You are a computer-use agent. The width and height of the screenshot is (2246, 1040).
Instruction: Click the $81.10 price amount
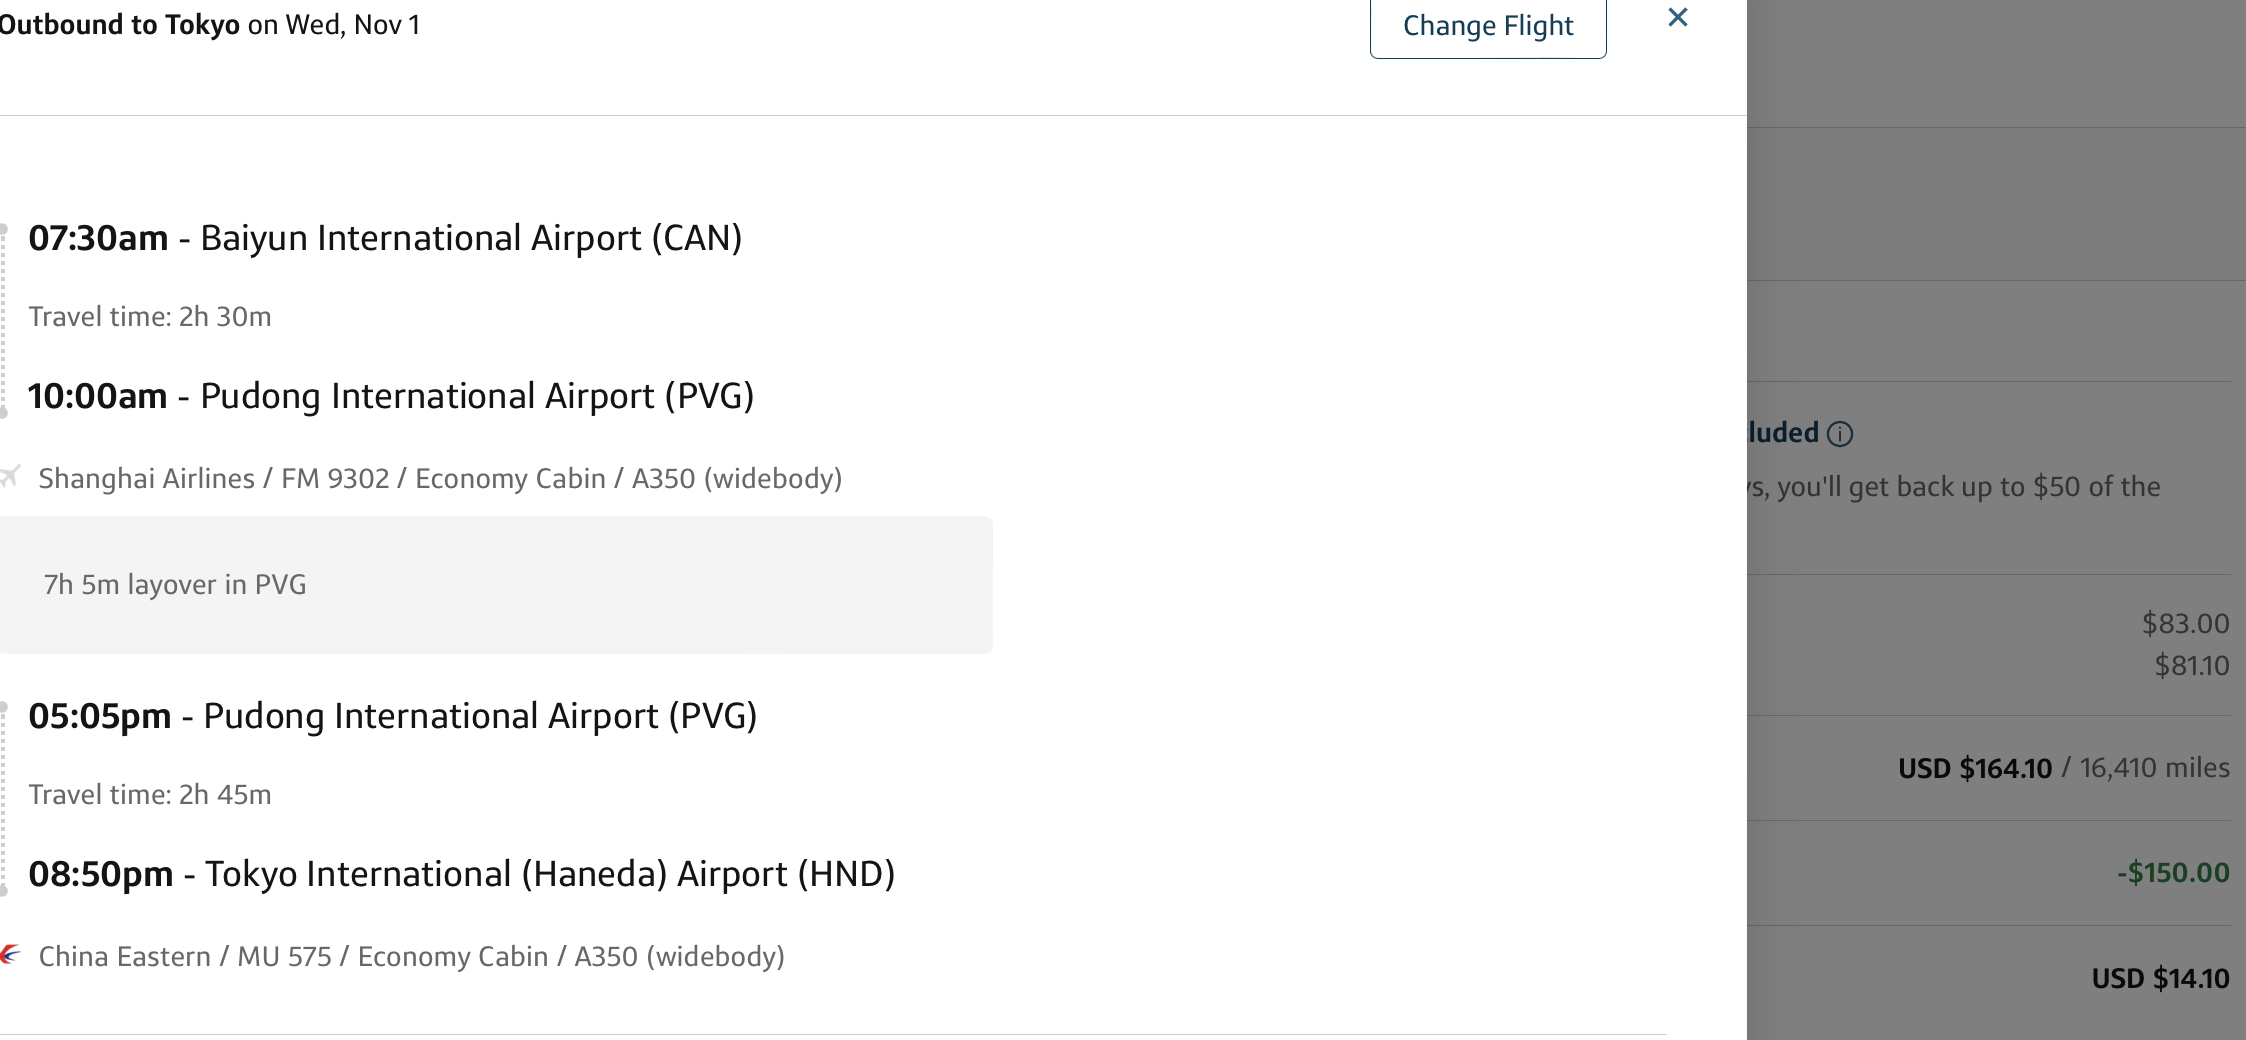point(2191,666)
